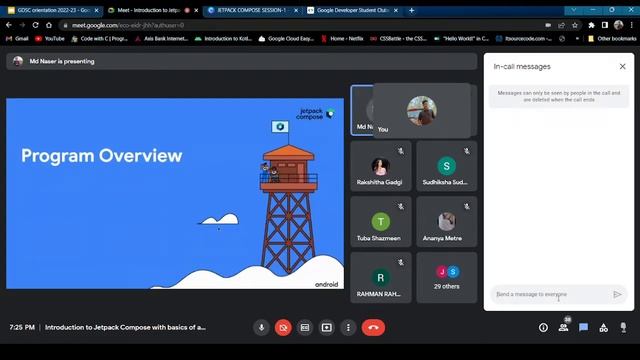Click the 'Md Naser is presenting' banner
Screen dimensions: 640x360
point(242,61)
